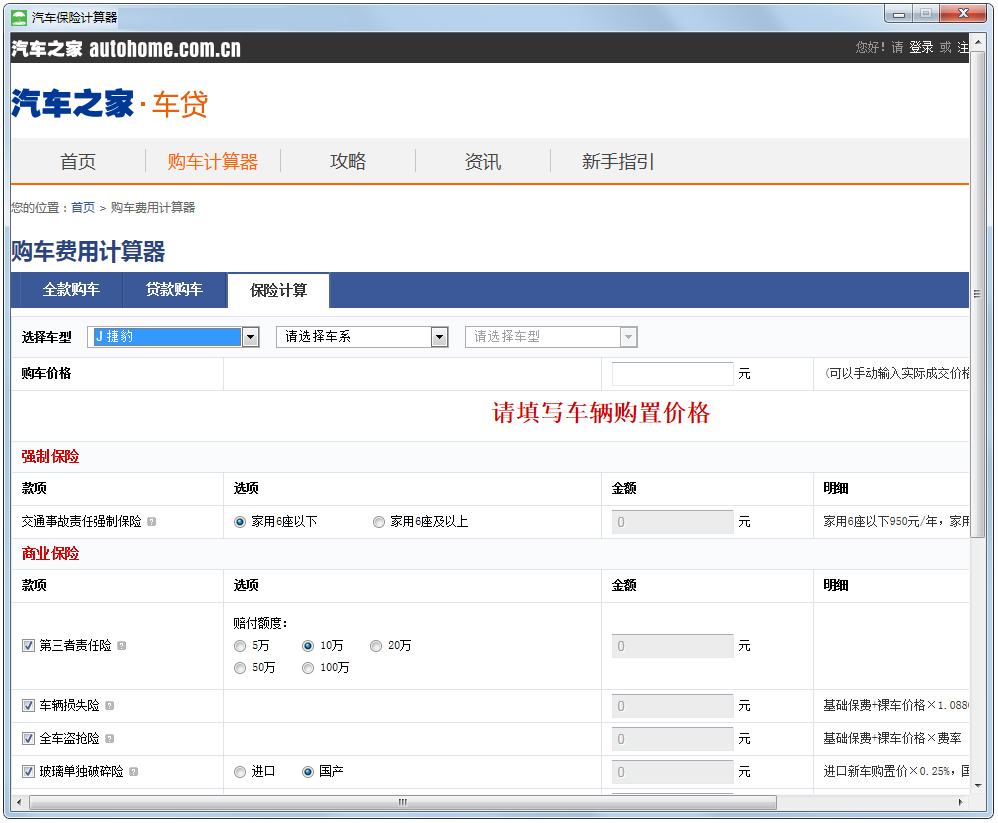Viewport: 998px width, 823px height.
Task: Switch to the 贷款购车 tab
Action: pos(174,290)
